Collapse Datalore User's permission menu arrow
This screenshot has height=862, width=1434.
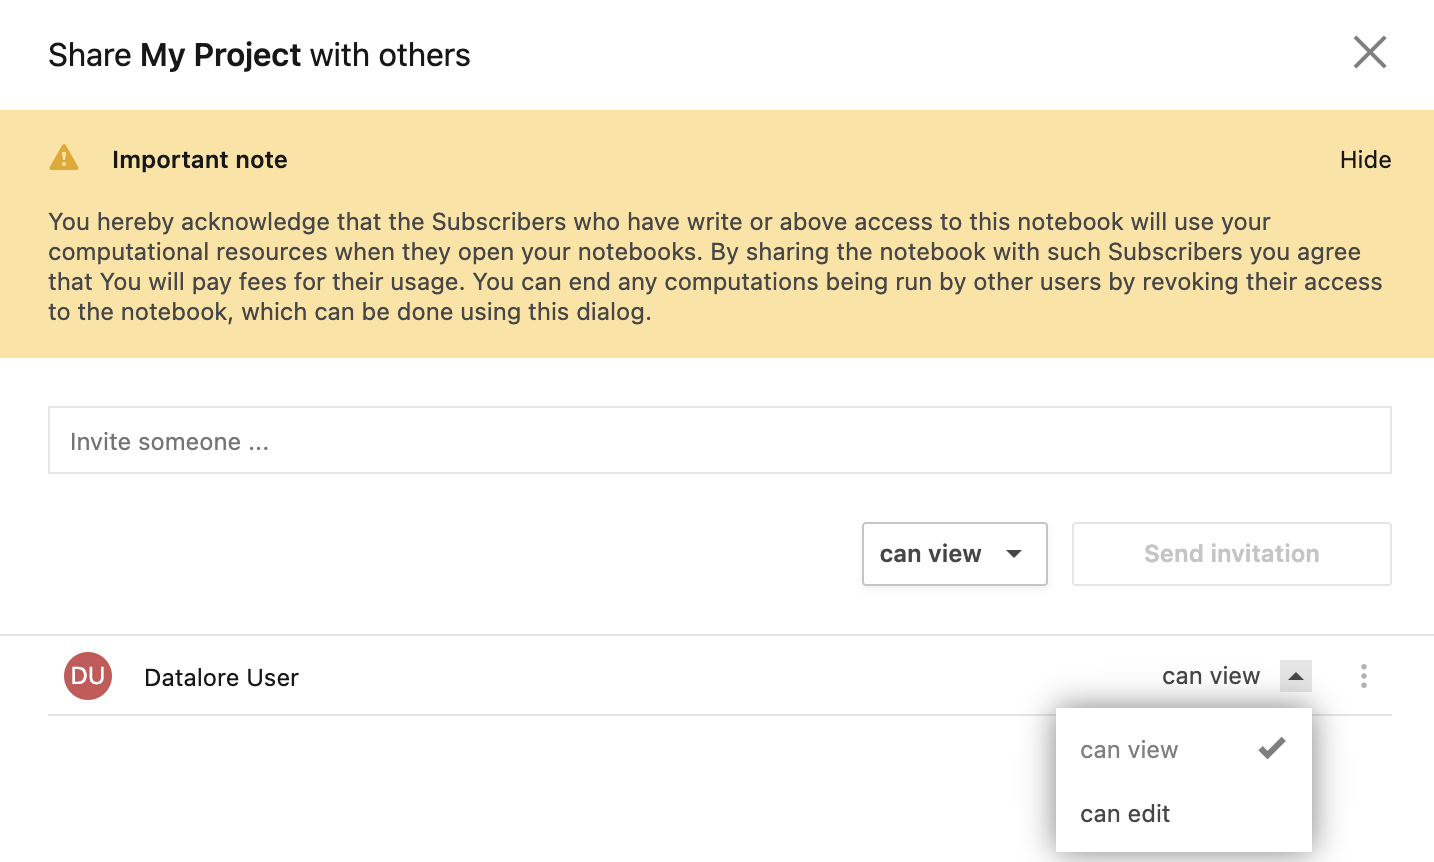coord(1295,677)
